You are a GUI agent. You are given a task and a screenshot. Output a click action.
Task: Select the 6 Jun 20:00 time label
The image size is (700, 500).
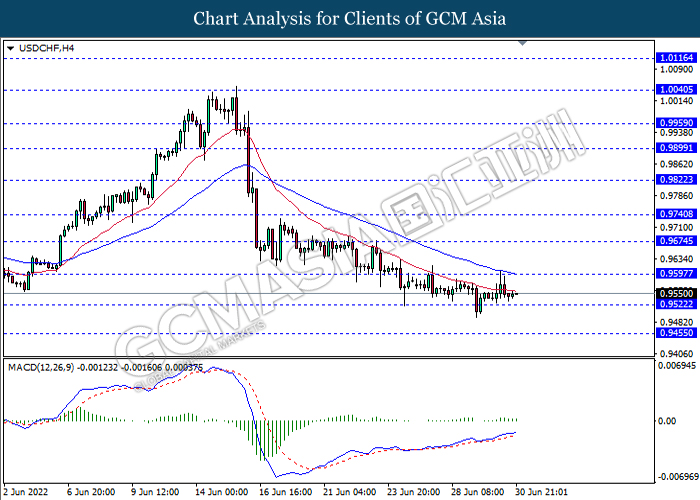91,492
